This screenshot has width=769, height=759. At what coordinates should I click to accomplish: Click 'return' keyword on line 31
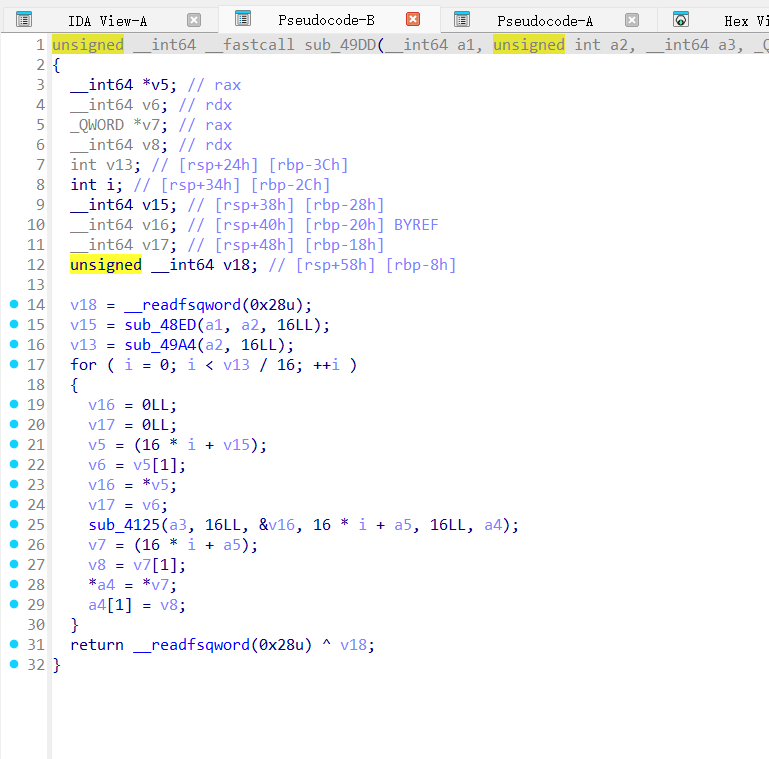97,645
